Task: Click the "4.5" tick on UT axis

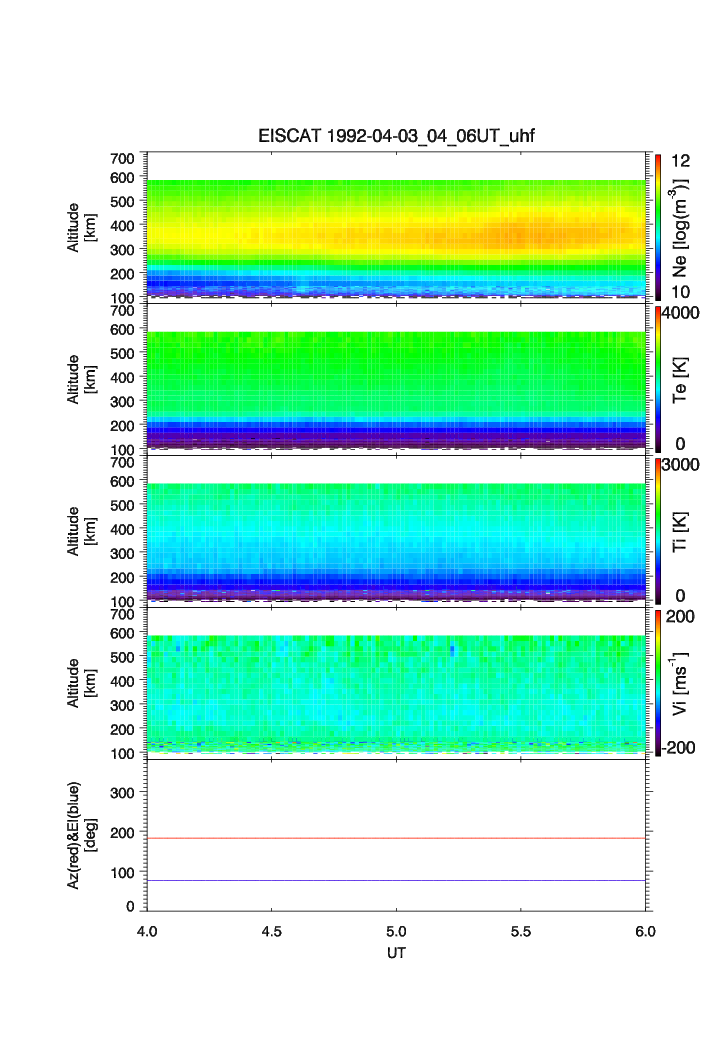Action: pyautogui.click(x=271, y=931)
